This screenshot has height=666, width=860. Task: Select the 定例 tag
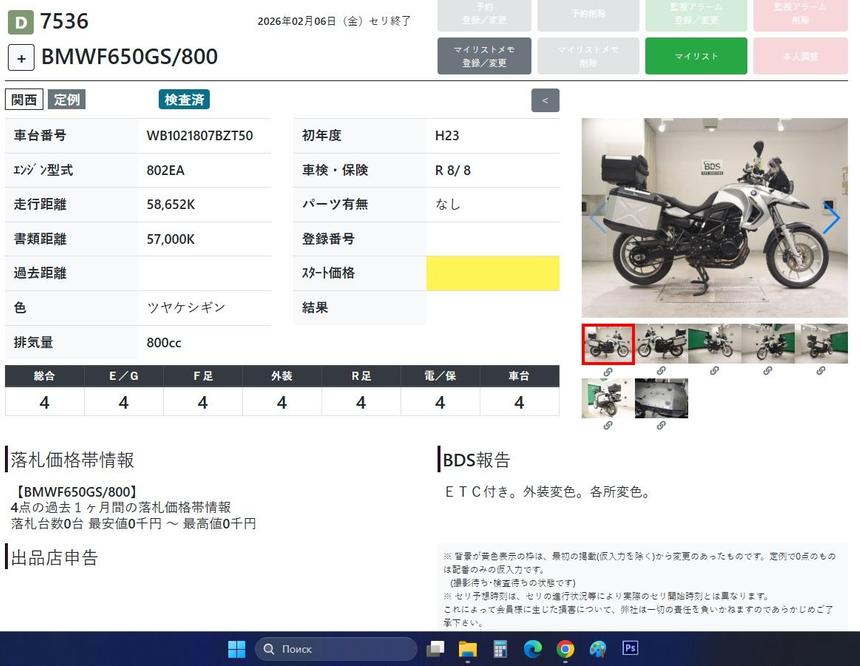coord(67,99)
